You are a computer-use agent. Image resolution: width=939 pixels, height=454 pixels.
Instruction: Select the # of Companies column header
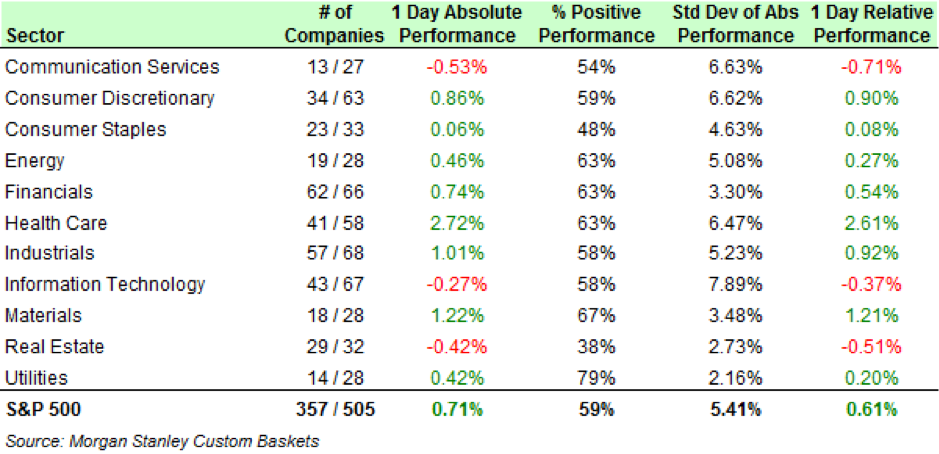[x=335, y=24]
